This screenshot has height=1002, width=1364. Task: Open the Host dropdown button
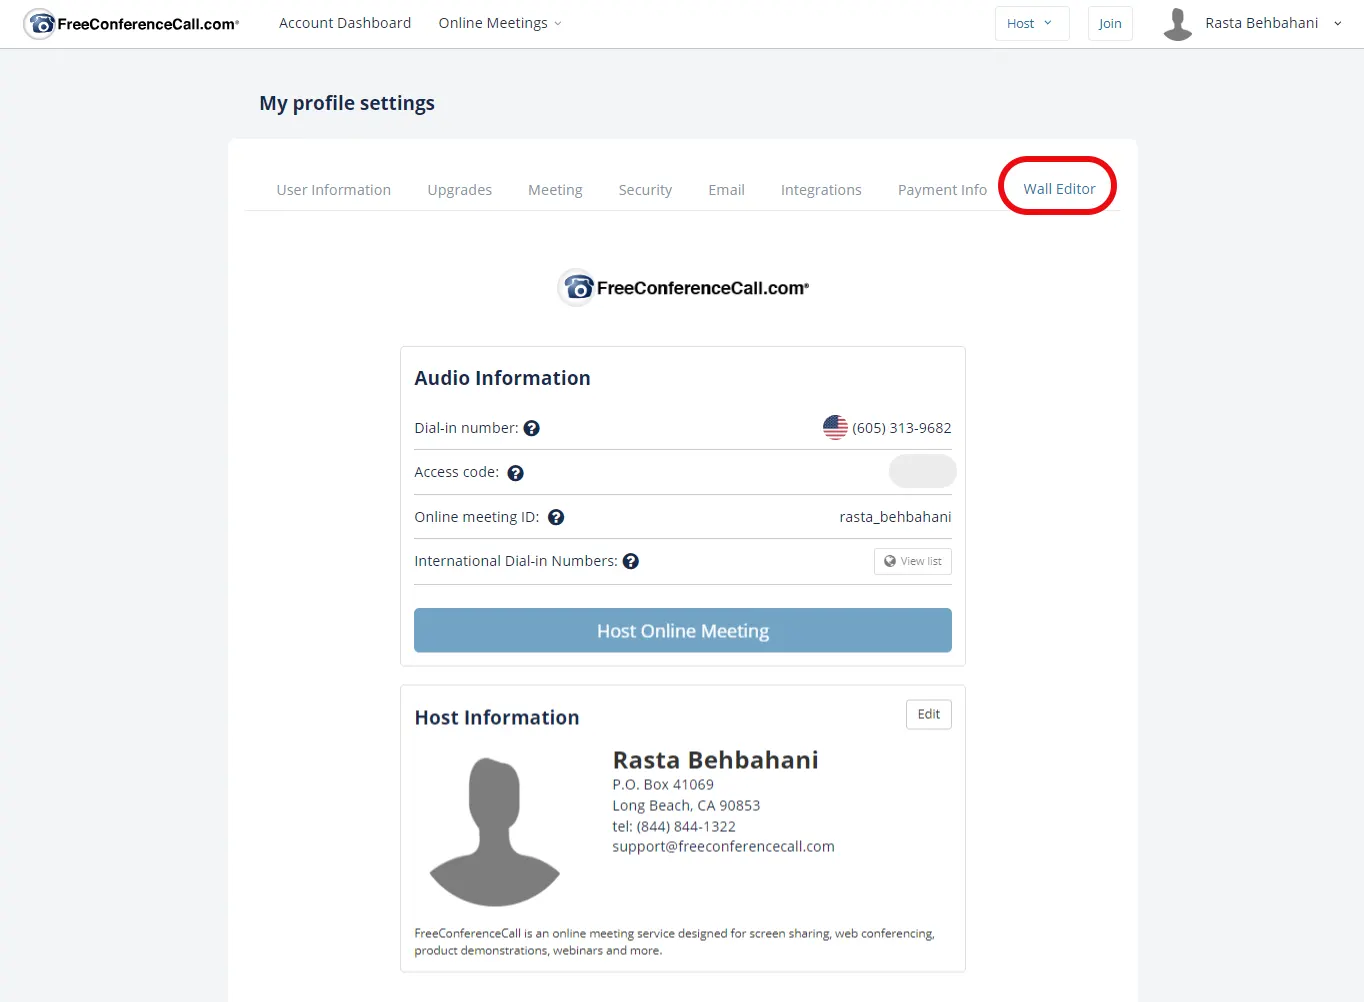coord(1031,23)
